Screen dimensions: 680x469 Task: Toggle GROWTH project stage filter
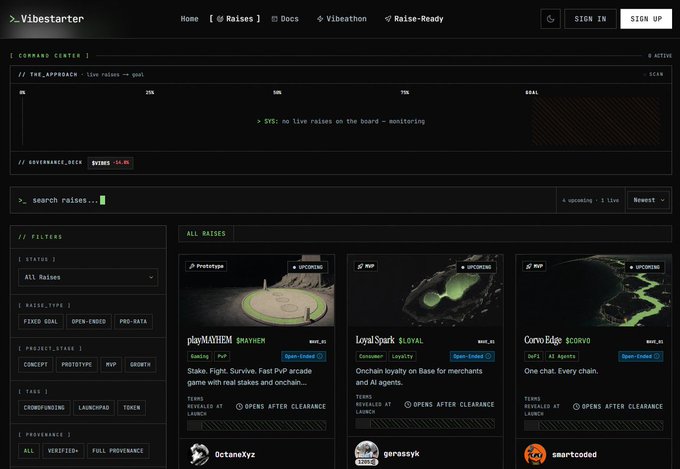click(x=140, y=364)
